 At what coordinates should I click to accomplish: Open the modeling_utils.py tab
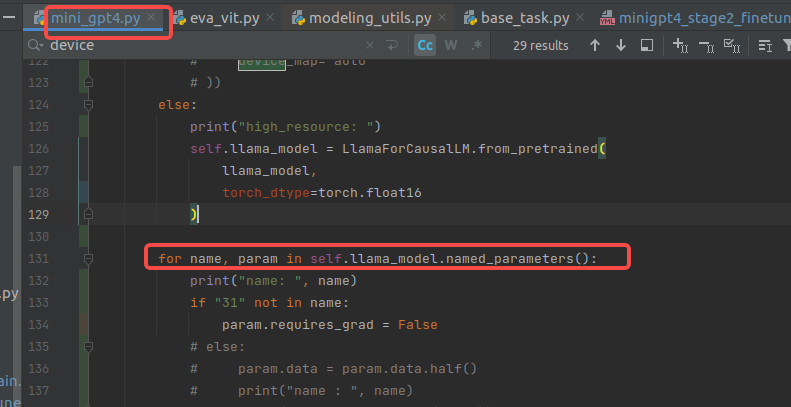370,19
